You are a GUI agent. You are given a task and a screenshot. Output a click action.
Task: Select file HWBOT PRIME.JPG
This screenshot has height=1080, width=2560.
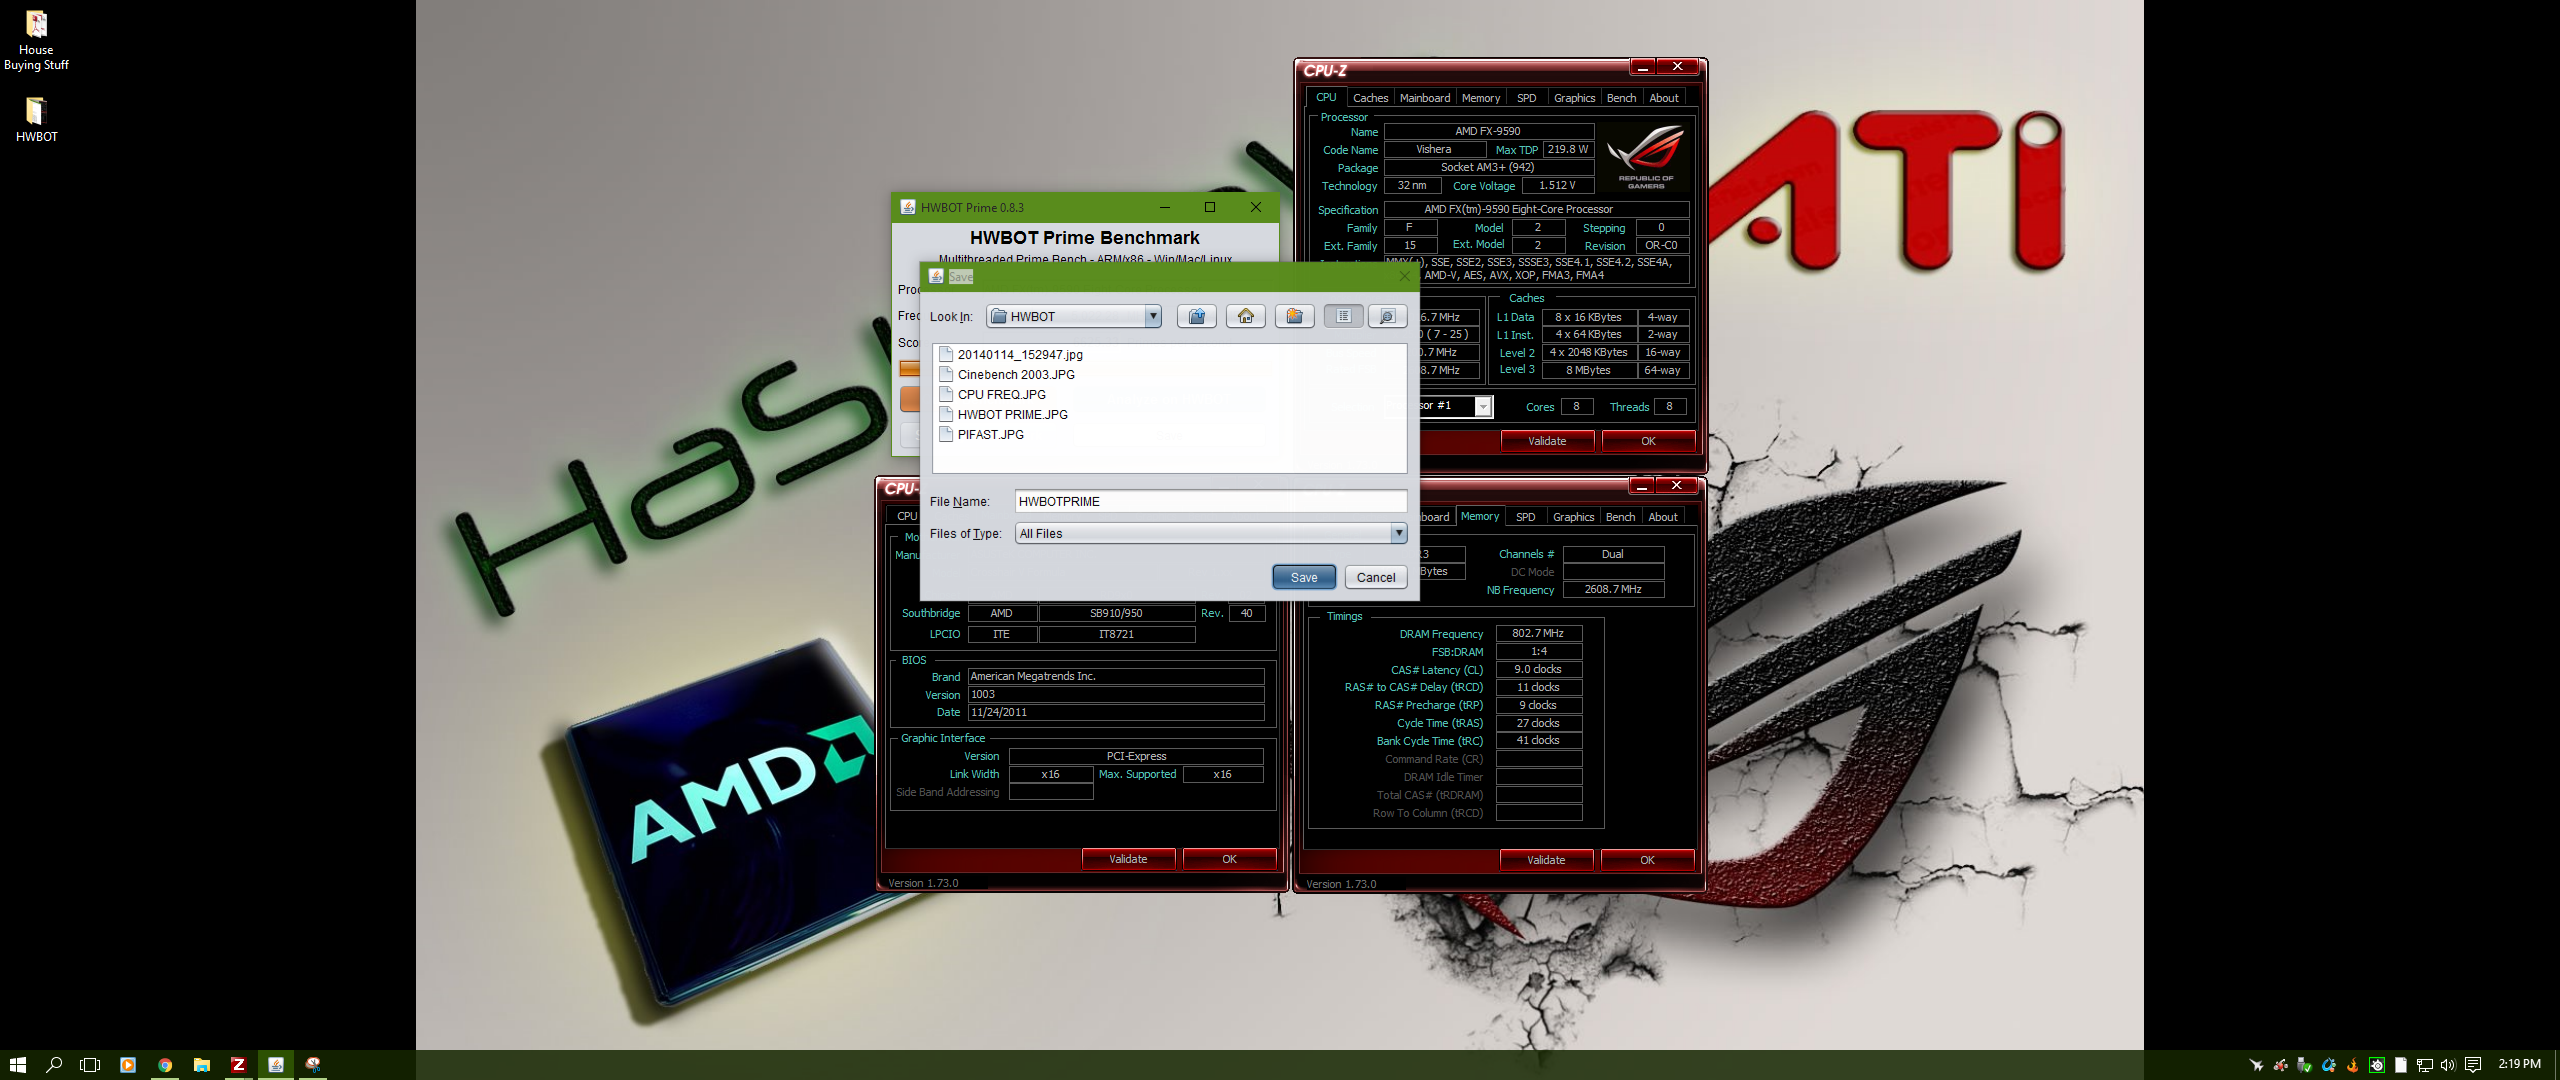click(1004, 414)
